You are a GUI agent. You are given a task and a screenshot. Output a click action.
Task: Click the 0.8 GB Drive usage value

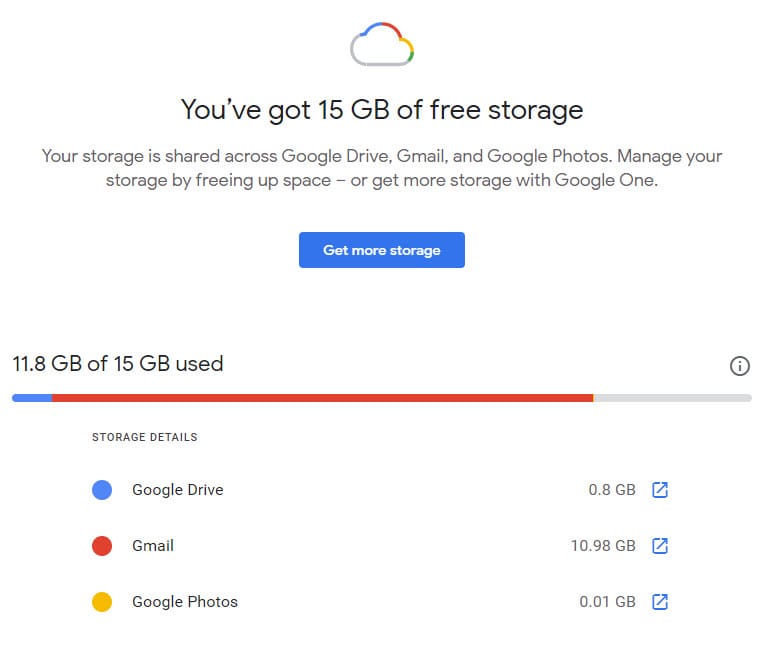[x=612, y=490]
